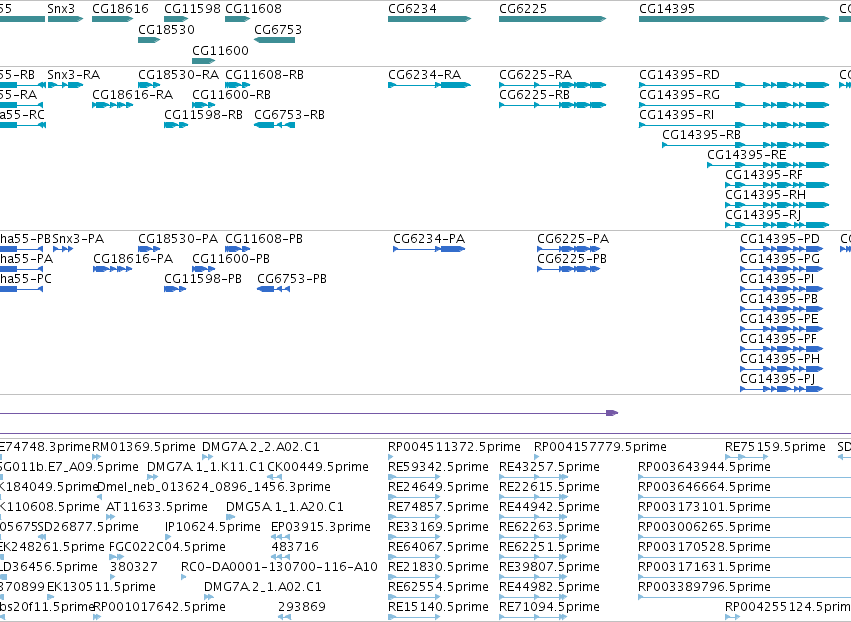Select protein CG18530-PA
851x622 pixels.
click(147, 249)
